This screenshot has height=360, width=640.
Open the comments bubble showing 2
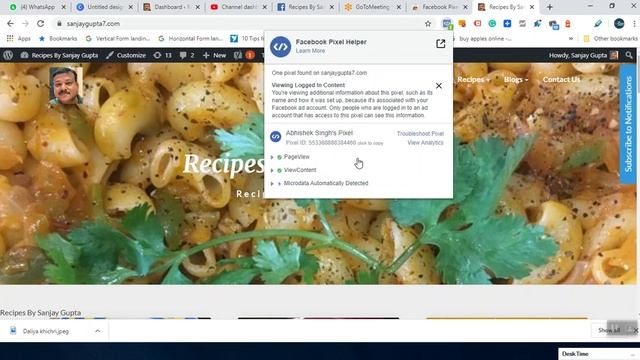[x=187, y=55]
